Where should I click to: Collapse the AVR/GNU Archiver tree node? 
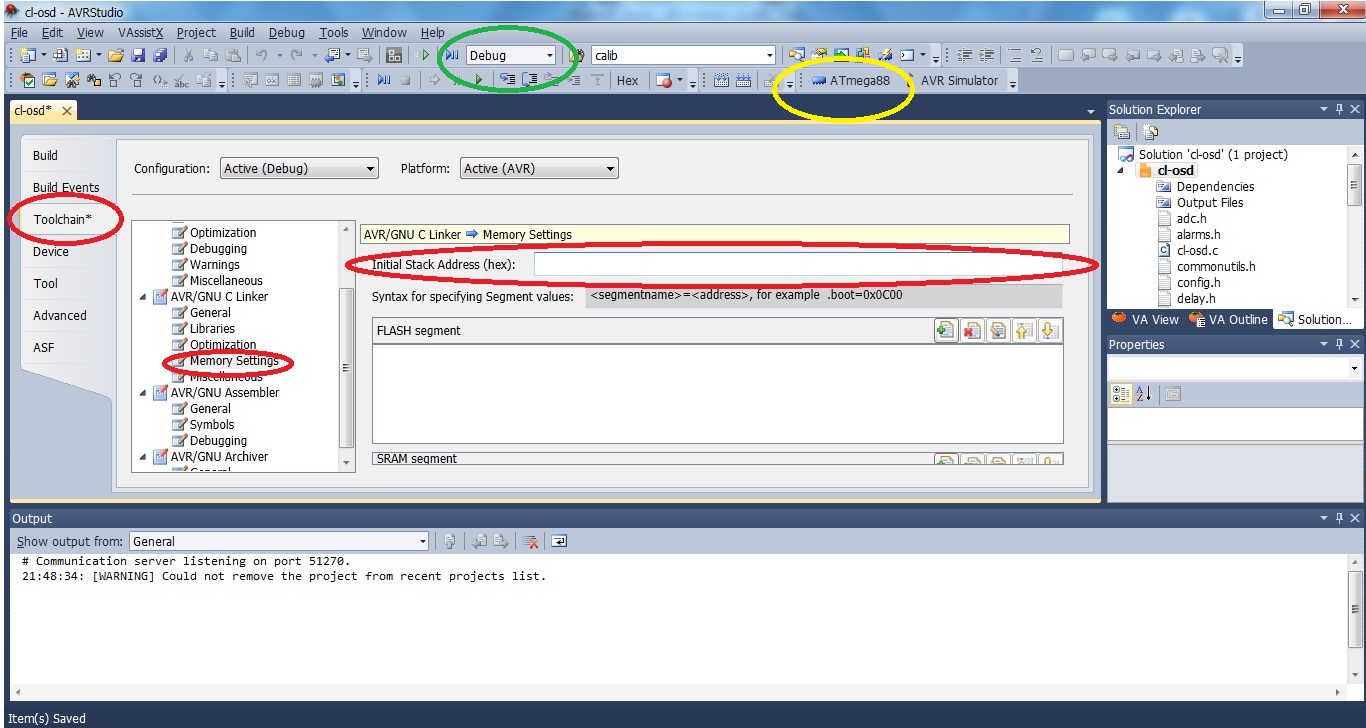(x=143, y=456)
